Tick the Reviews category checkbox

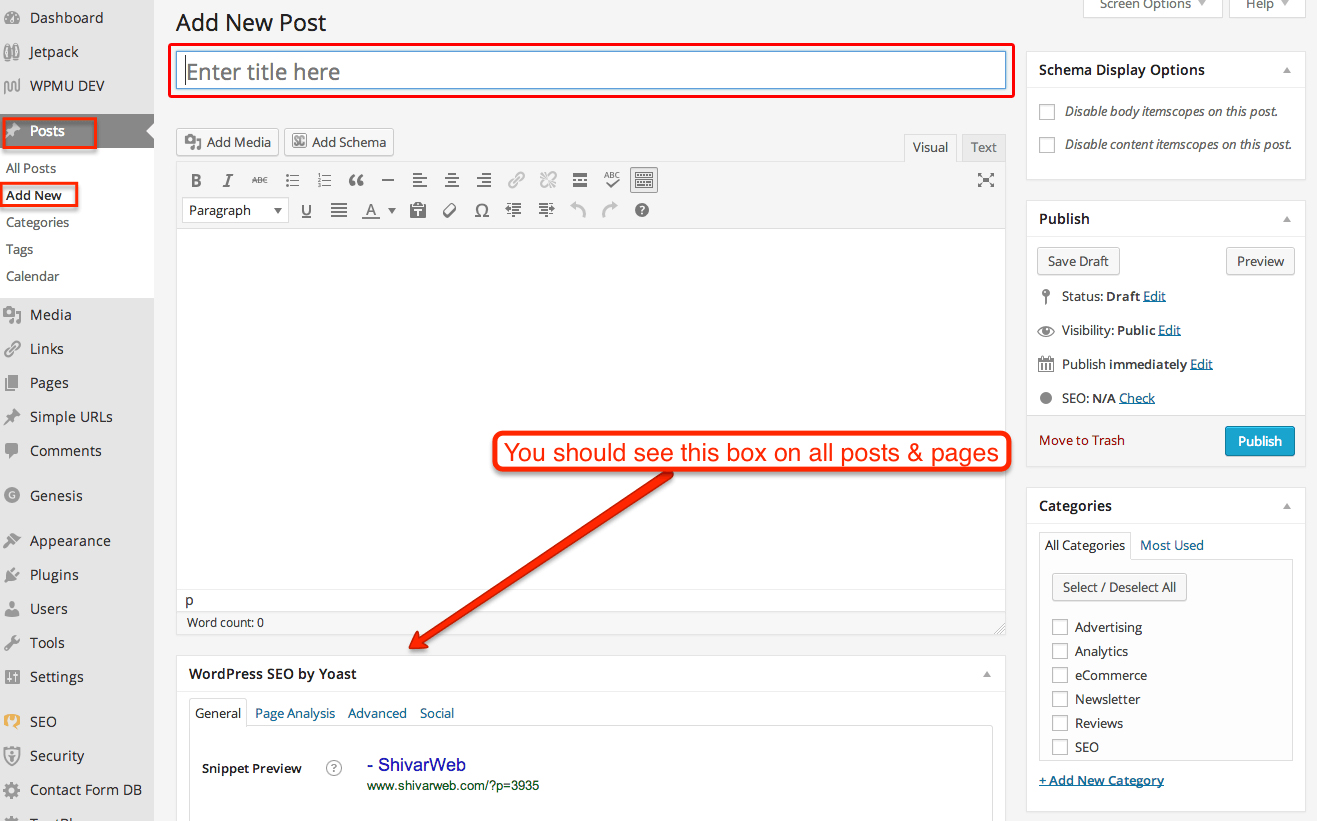(x=1060, y=723)
